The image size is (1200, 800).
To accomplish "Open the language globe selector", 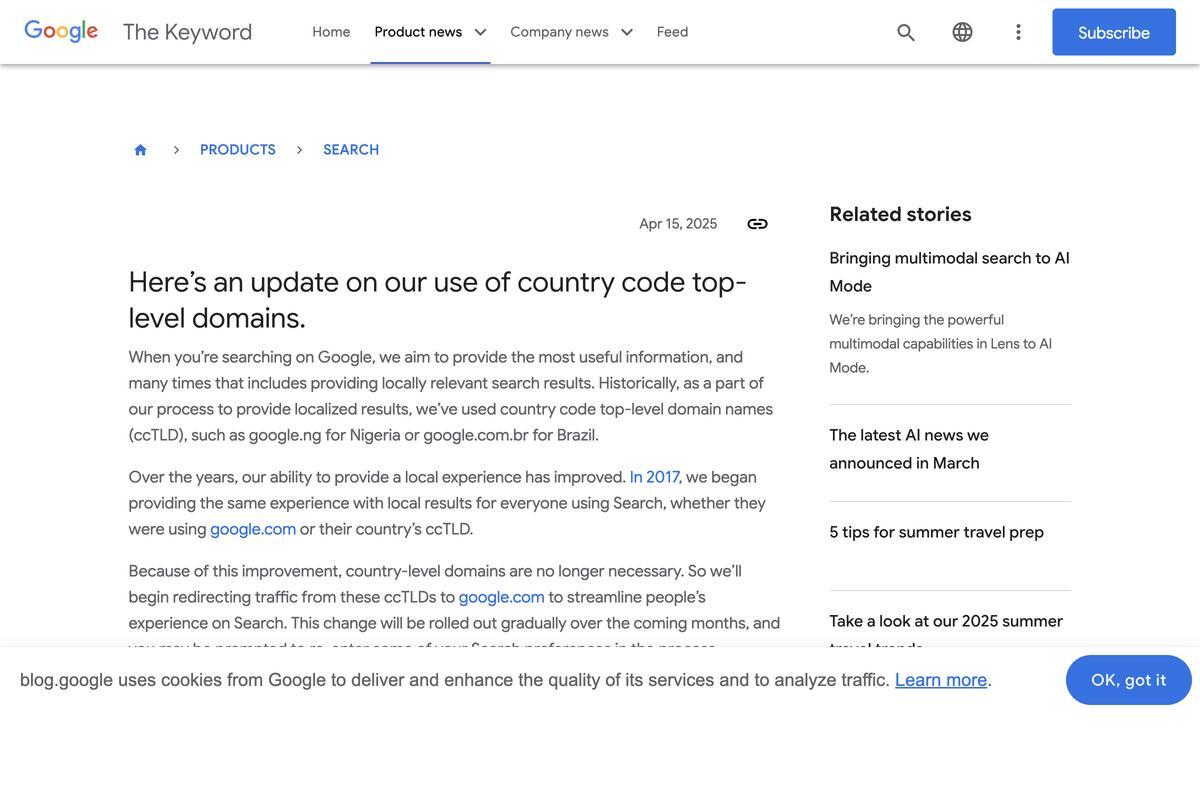I will 962,32.
